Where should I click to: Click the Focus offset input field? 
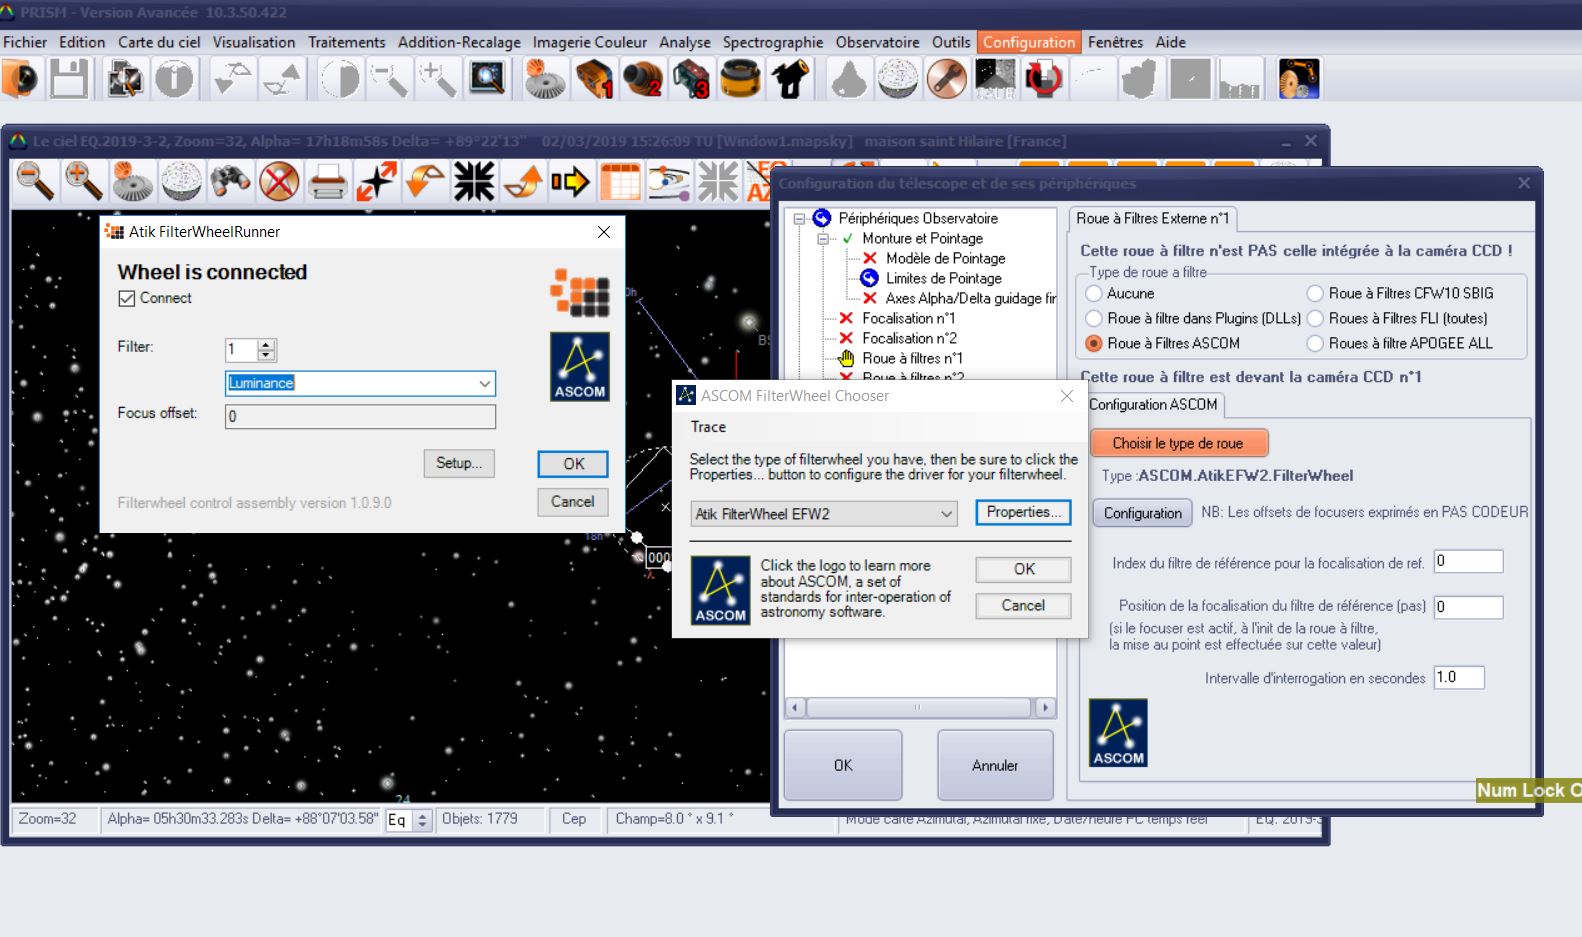click(360, 416)
